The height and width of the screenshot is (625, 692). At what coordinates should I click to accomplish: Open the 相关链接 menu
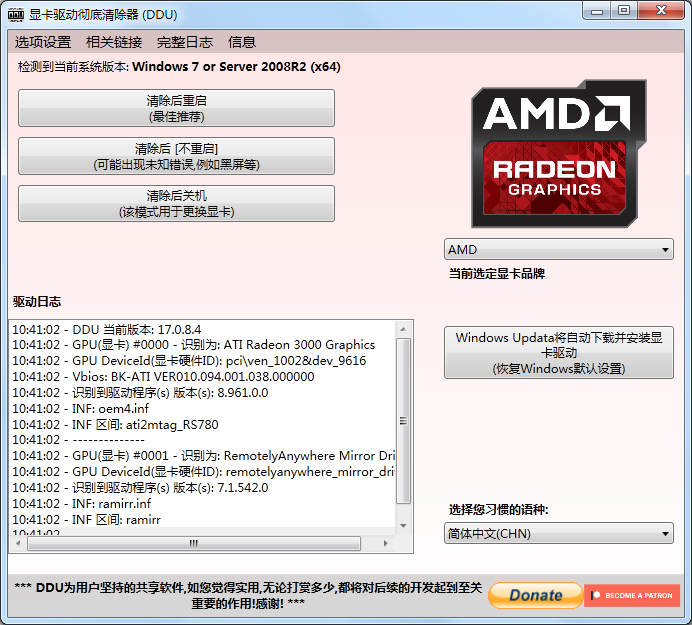tap(114, 42)
